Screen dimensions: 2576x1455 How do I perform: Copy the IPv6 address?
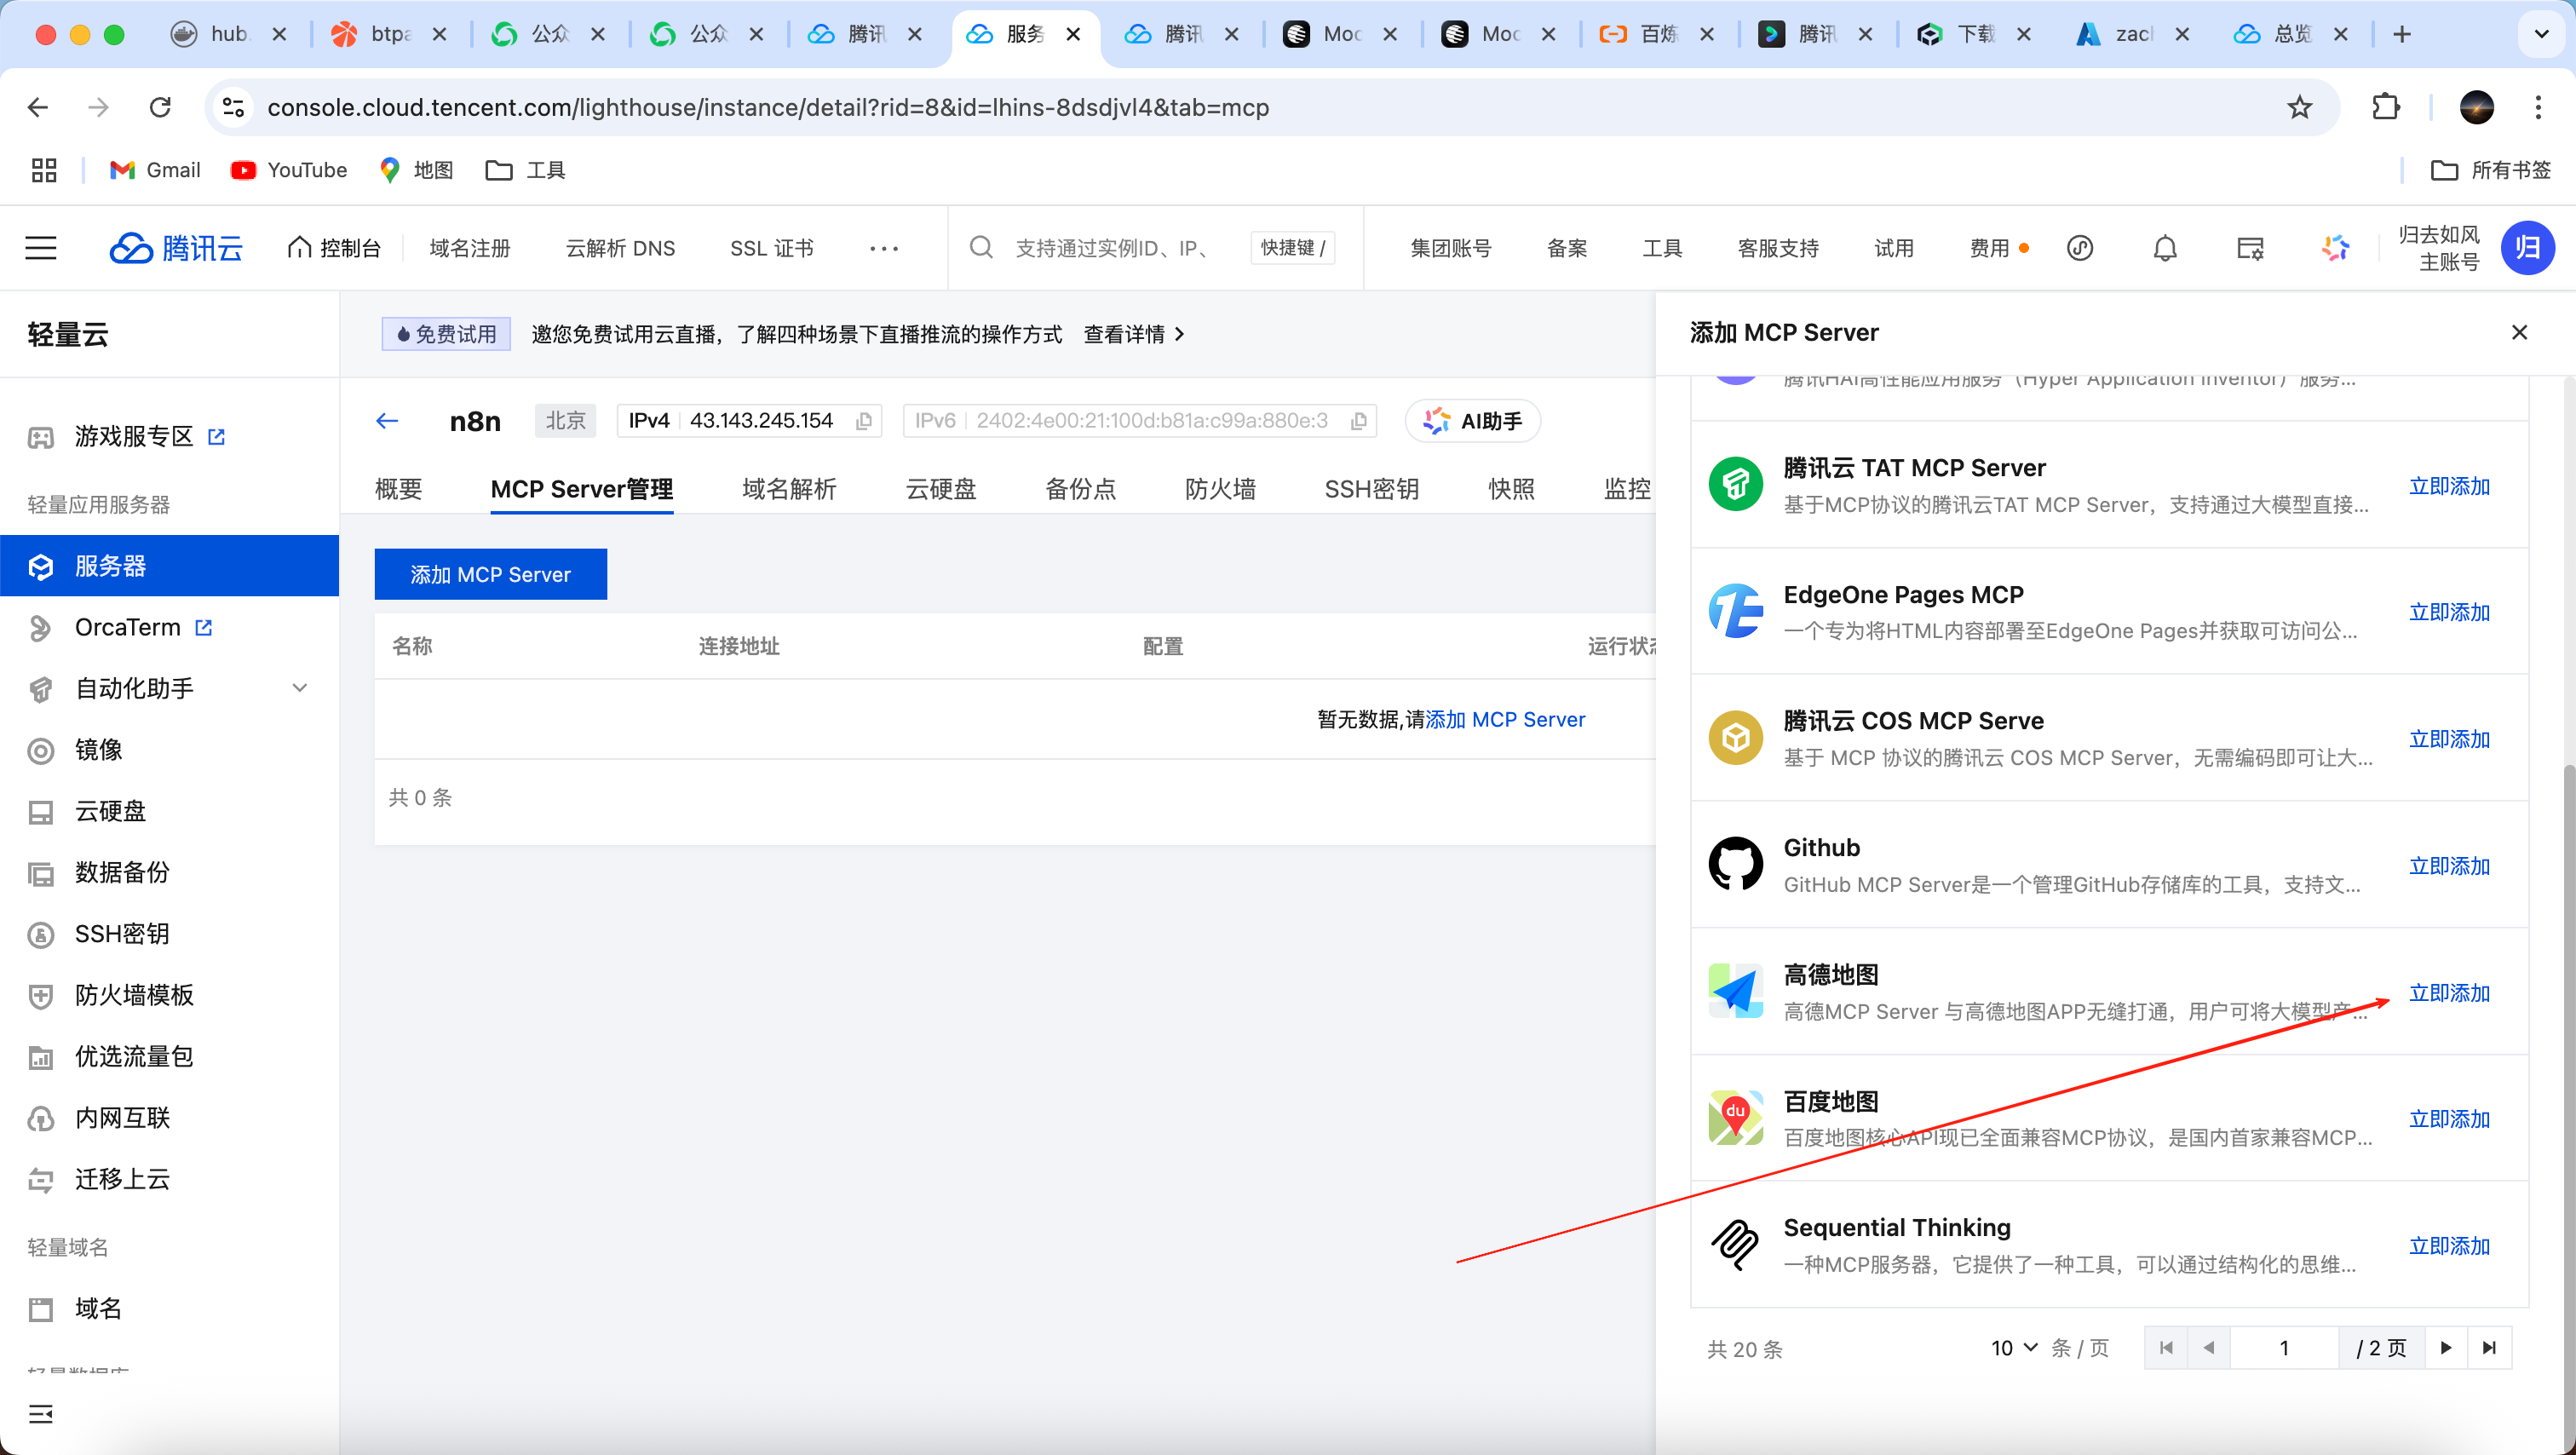(1358, 421)
